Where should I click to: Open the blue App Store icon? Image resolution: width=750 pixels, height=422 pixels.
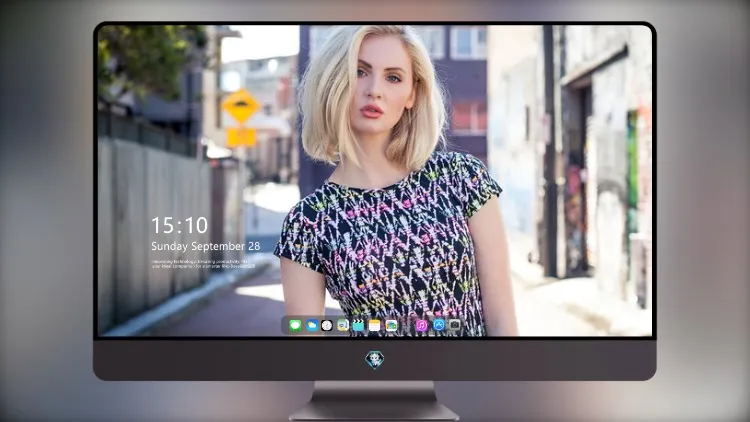click(x=438, y=325)
